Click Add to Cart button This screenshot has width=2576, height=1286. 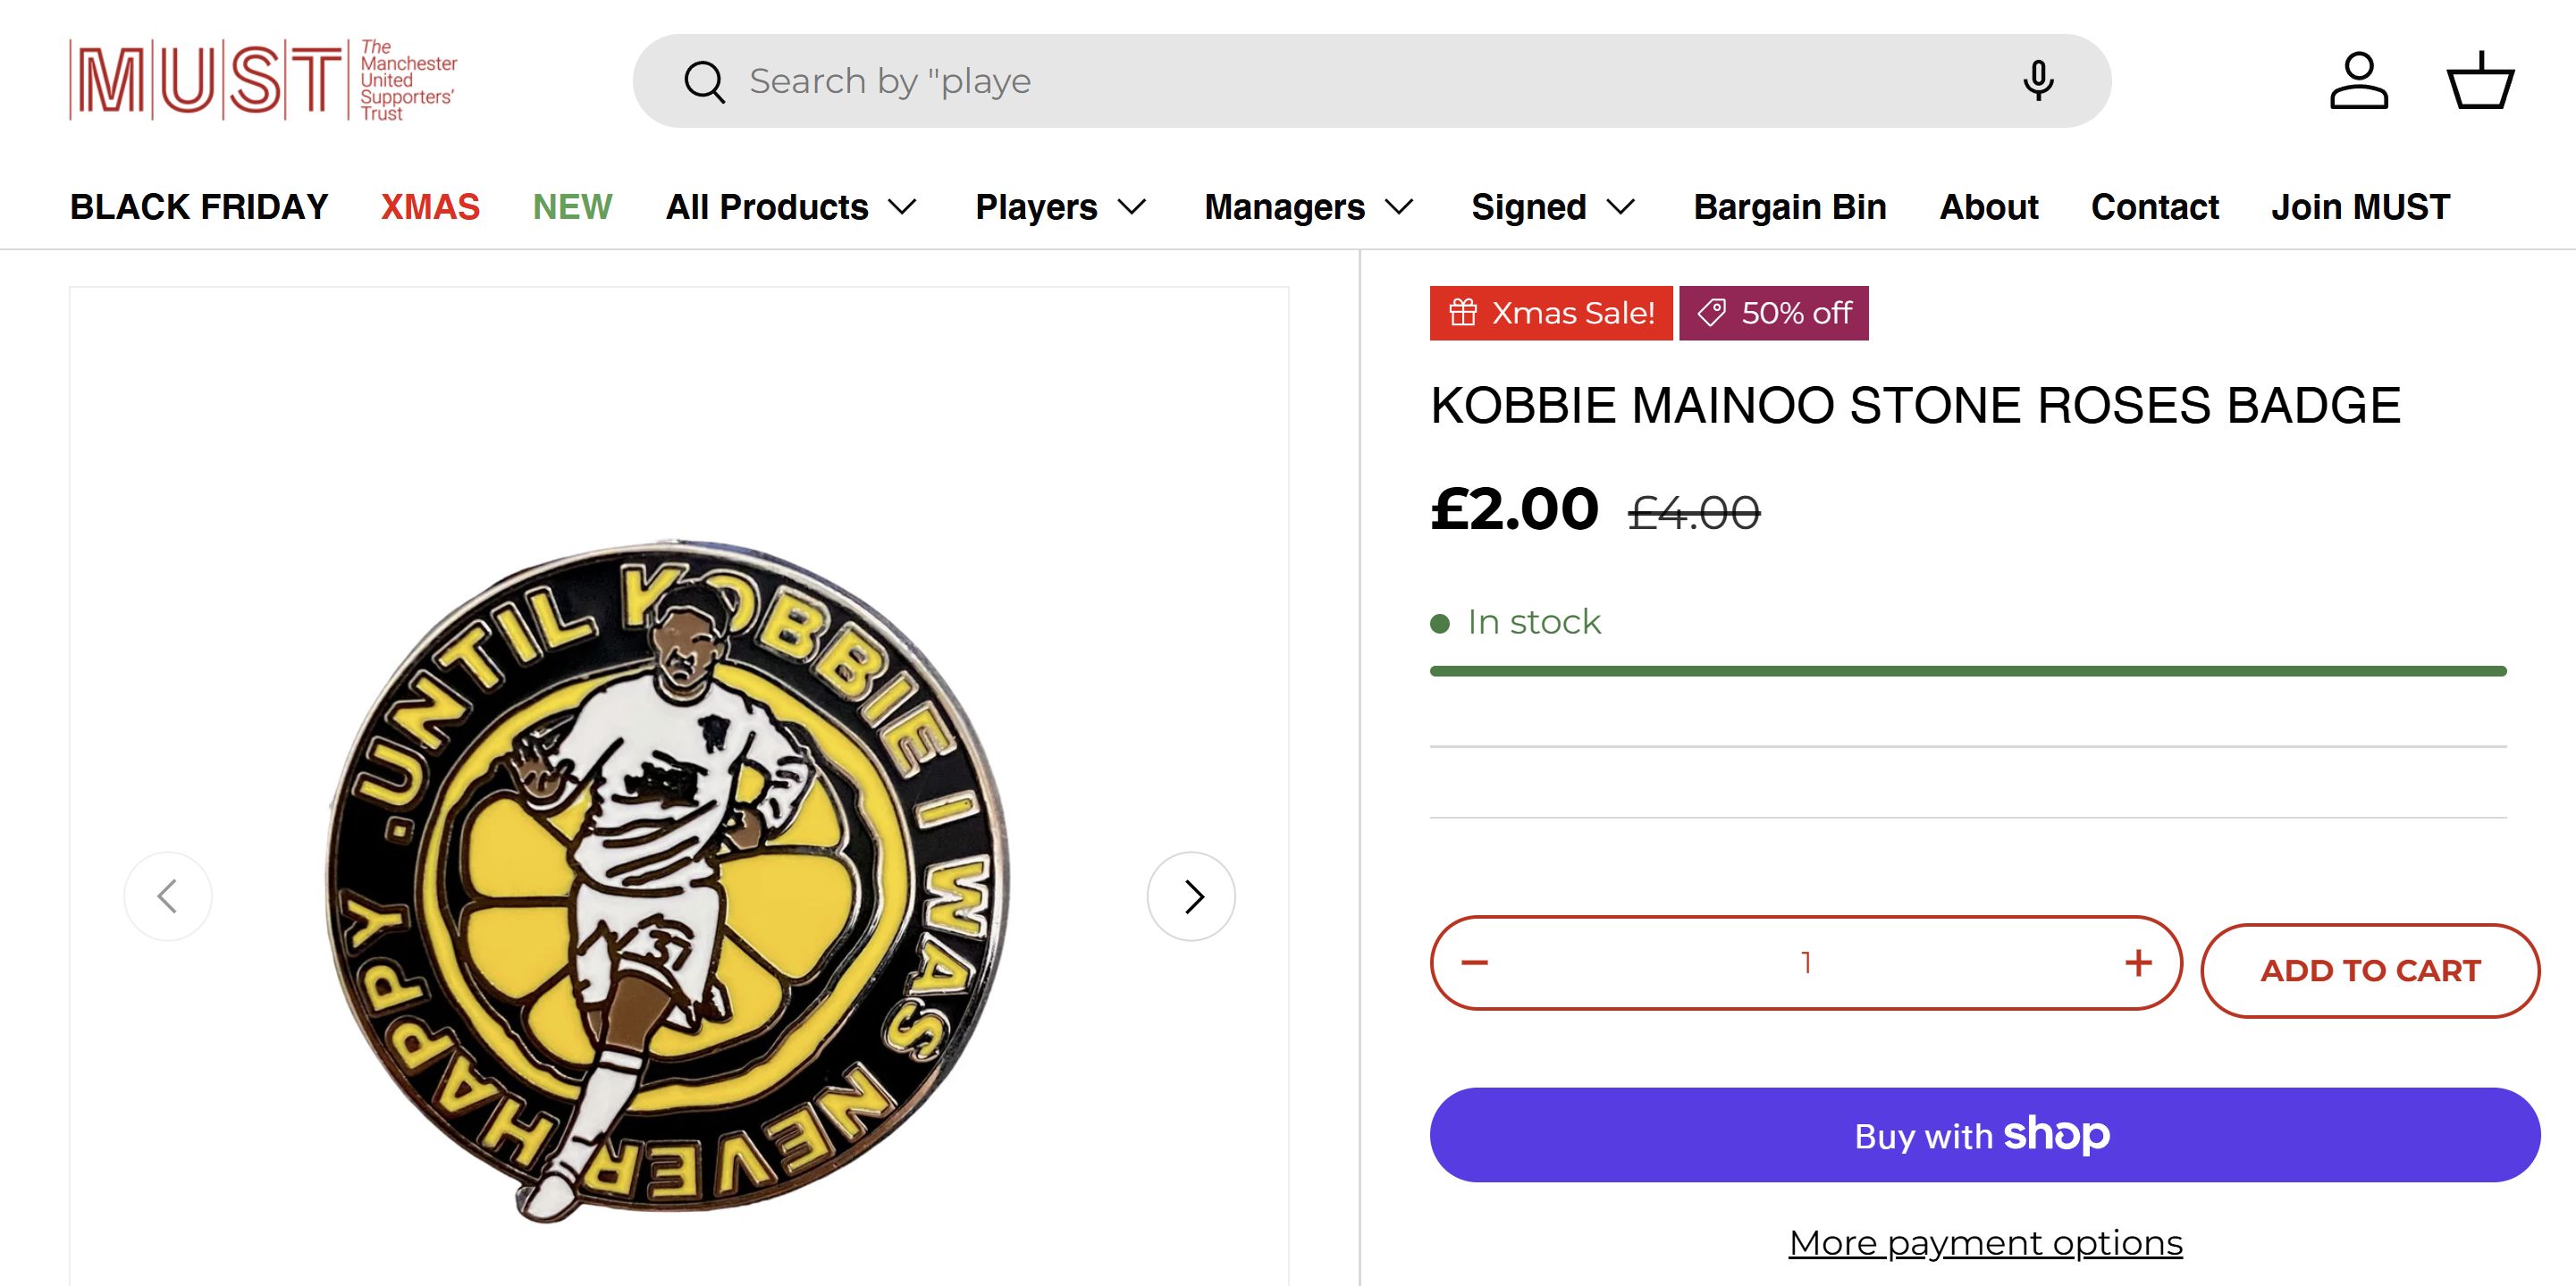[x=2369, y=970]
